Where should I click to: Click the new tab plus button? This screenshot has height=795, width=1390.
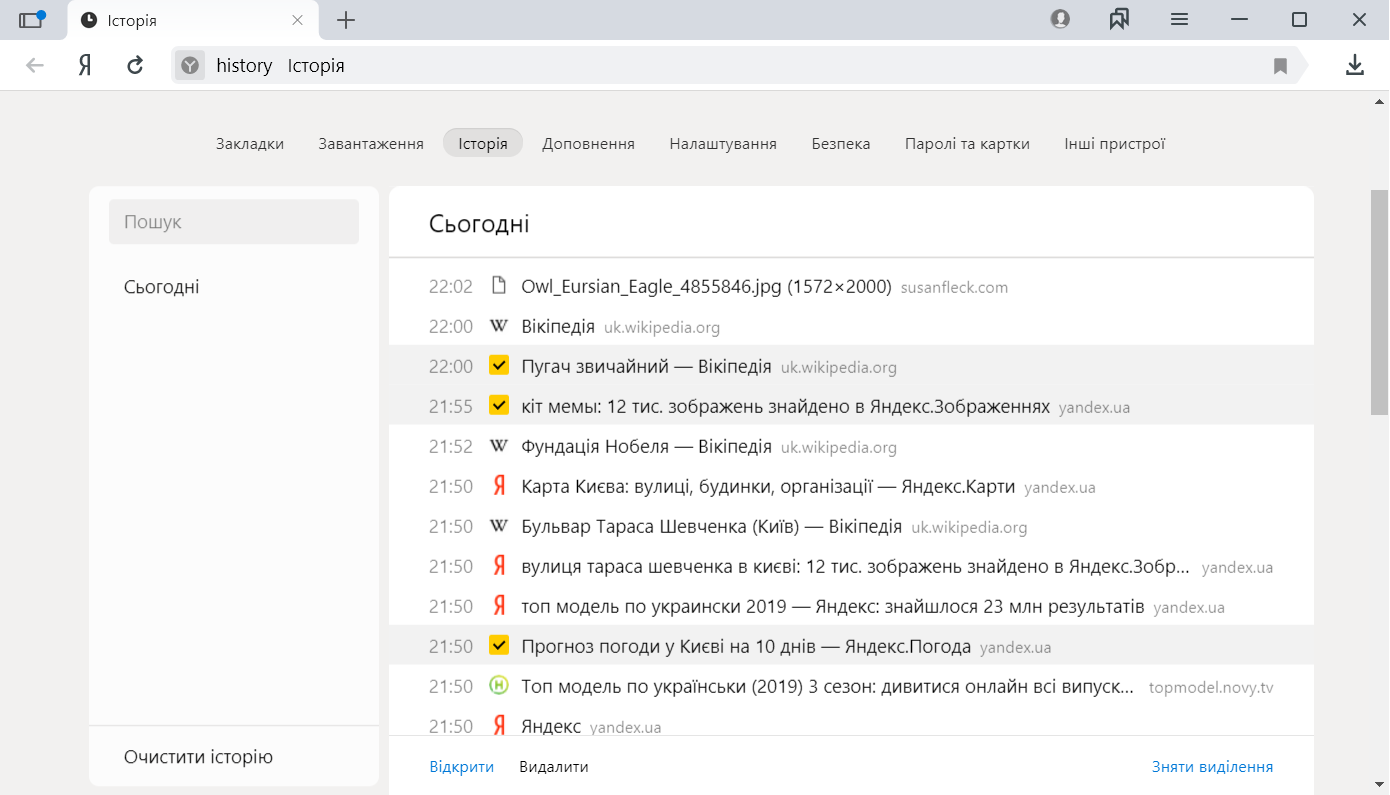pyautogui.click(x=346, y=20)
